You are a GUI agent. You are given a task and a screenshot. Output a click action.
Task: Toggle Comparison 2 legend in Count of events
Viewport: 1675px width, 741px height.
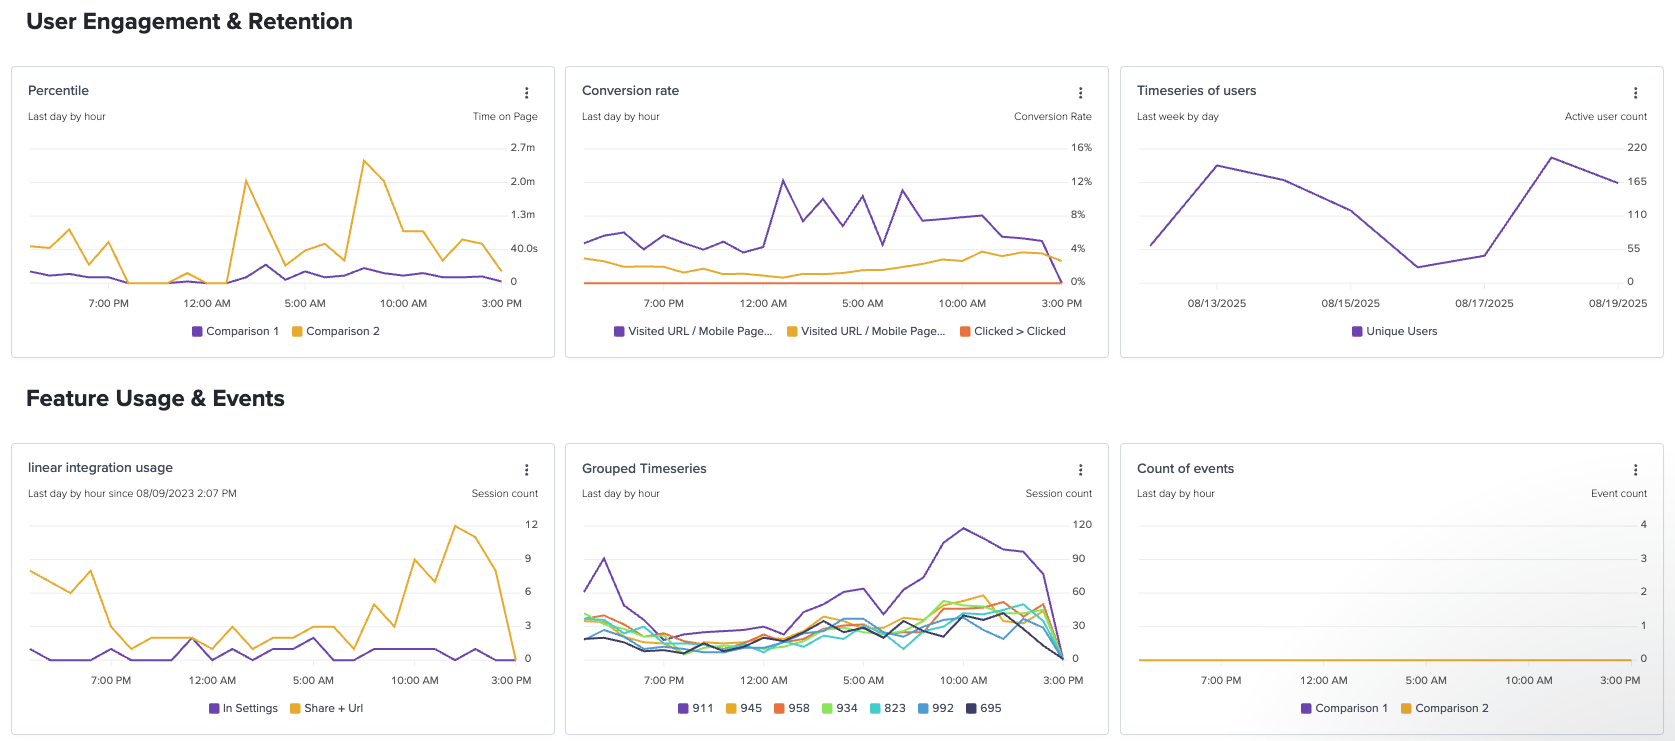click(1445, 708)
